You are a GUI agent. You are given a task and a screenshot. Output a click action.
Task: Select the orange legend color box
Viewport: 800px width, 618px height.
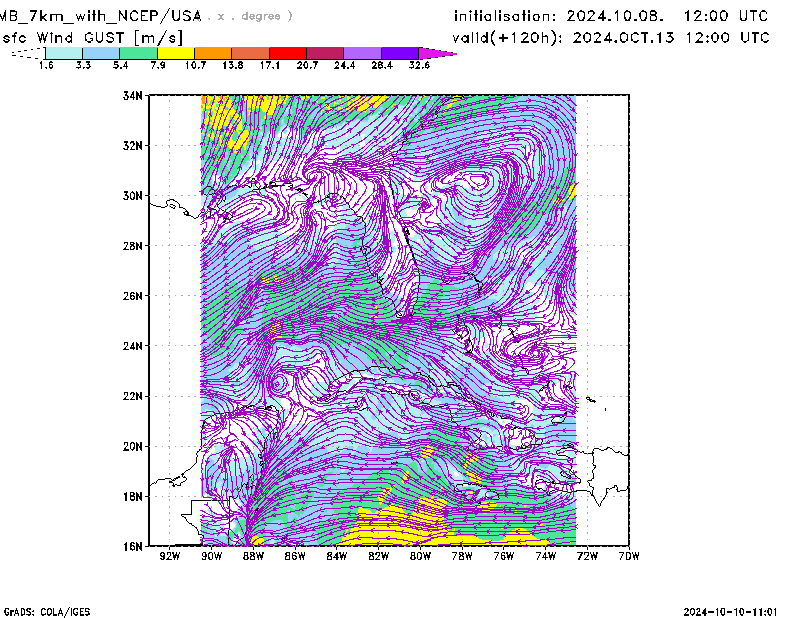click(x=213, y=53)
